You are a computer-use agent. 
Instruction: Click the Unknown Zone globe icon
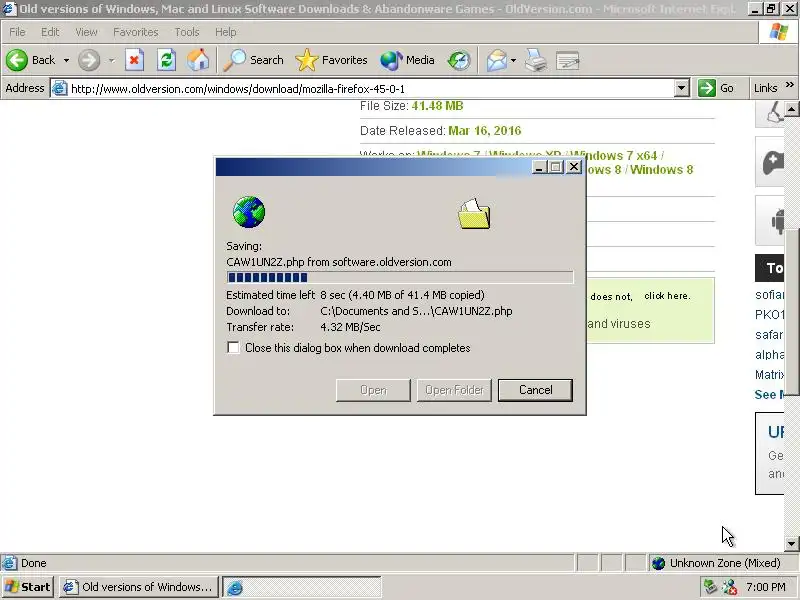pos(658,563)
